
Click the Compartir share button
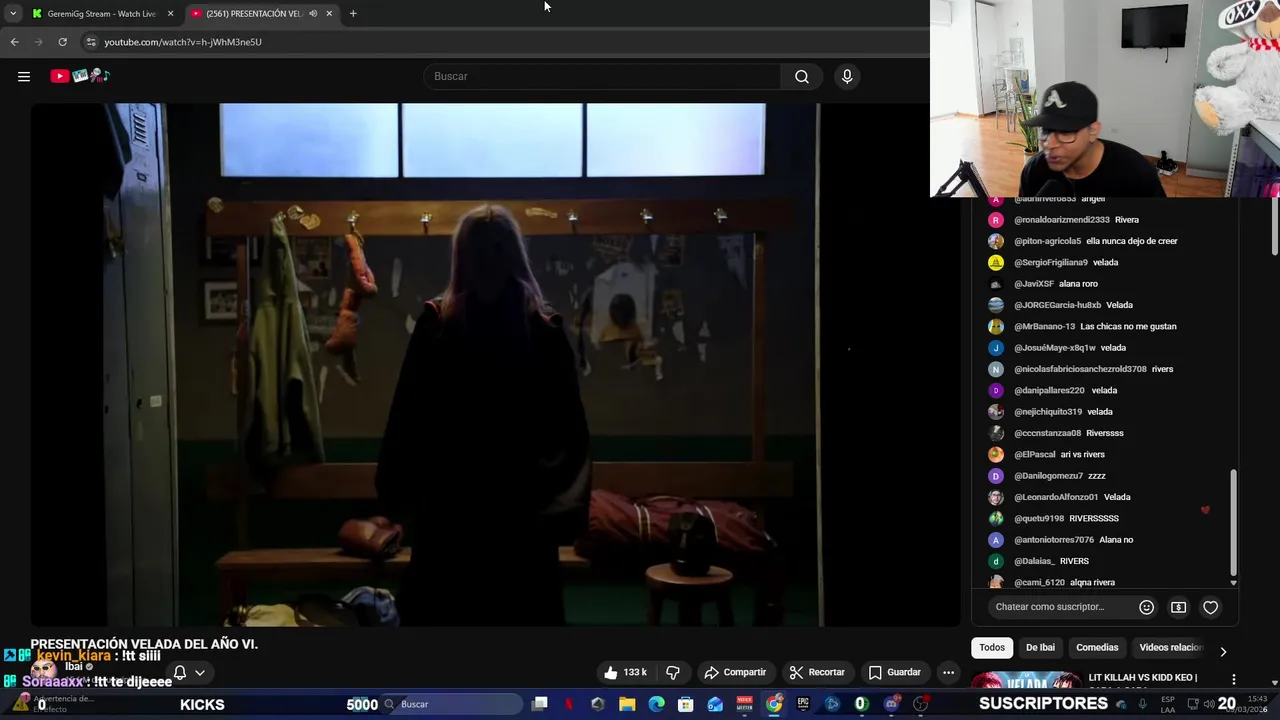tap(735, 672)
